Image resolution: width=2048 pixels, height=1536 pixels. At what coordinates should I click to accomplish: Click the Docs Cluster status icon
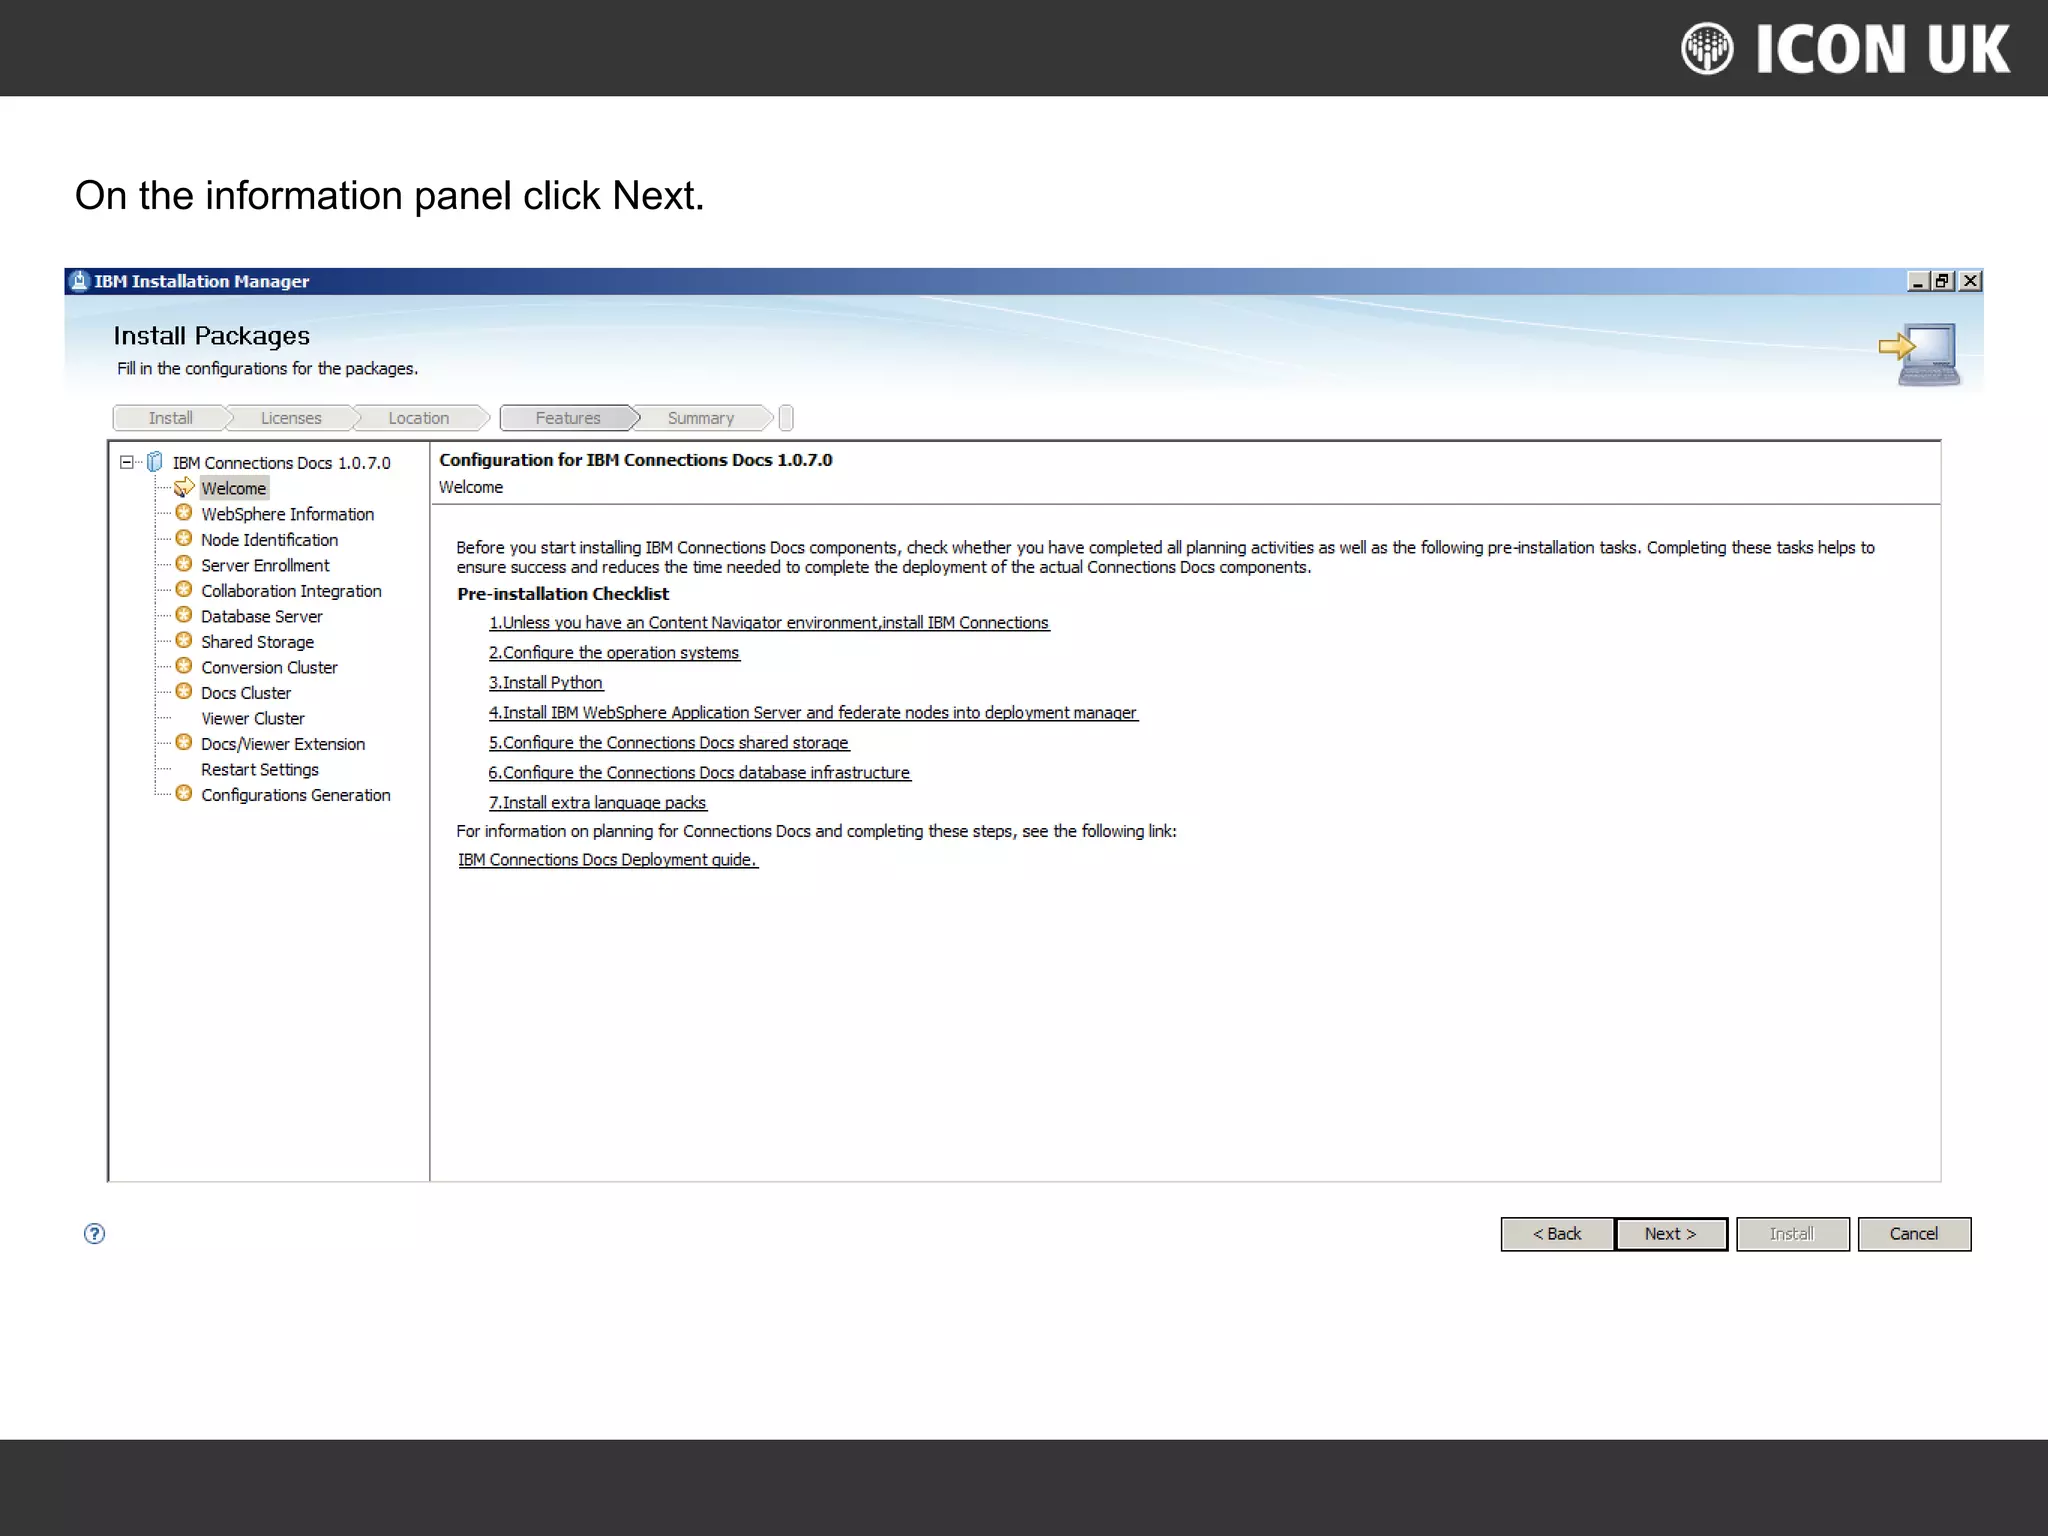pos(184,692)
